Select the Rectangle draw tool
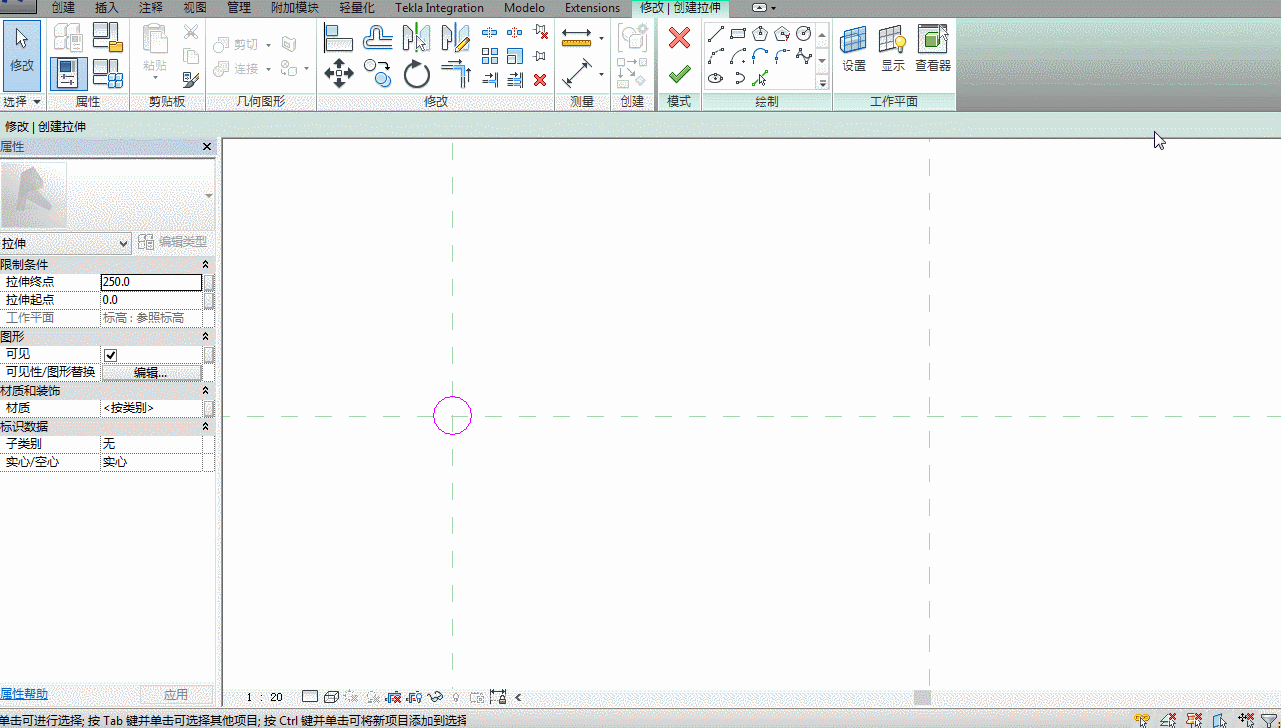Image resolution: width=1281 pixels, height=728 pixels. coord(738,33)
